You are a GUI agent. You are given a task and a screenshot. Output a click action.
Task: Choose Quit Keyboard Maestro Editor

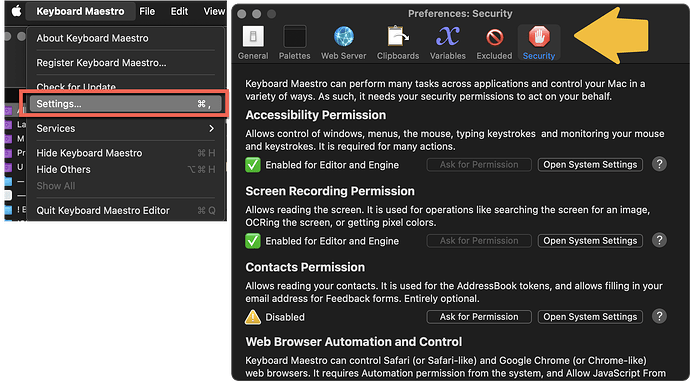[x=125, y=211]
